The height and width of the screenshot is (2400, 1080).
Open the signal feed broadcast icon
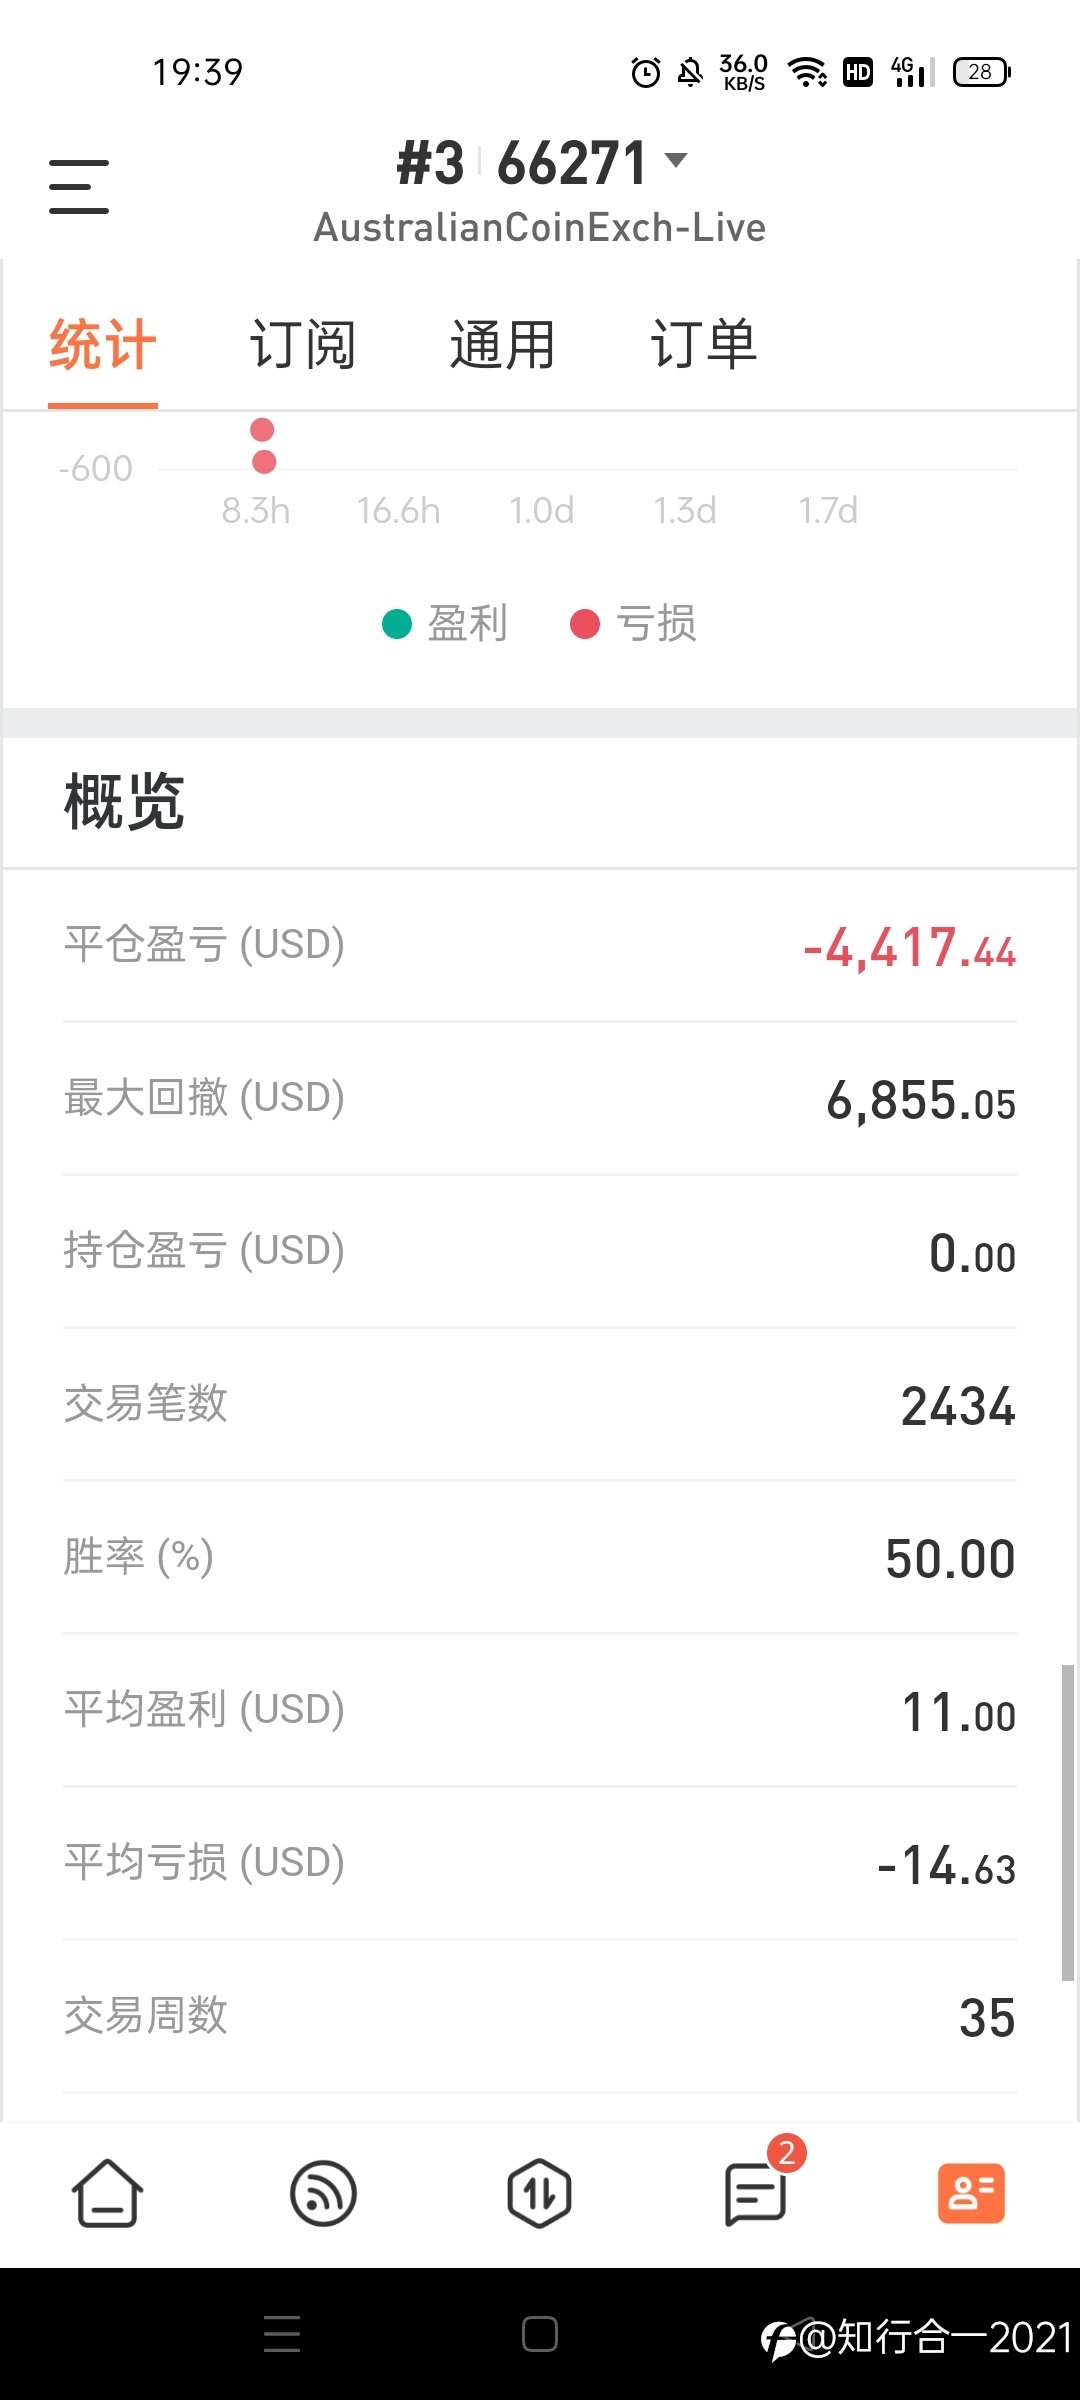pos(323,2193)
